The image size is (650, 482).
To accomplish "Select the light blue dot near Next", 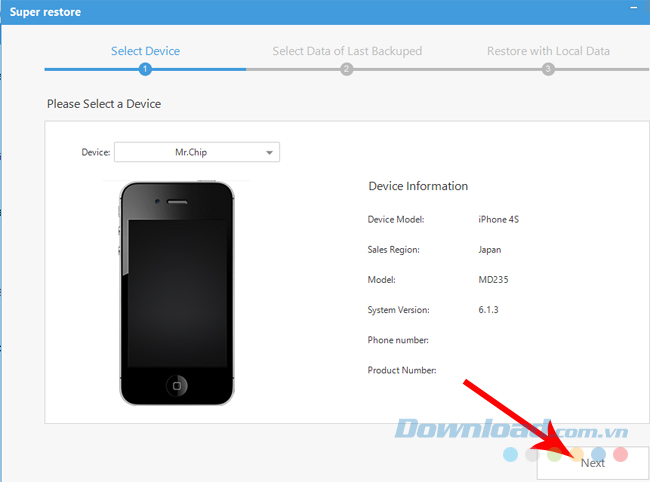I will pyautogui.click(x=511, y=454).
